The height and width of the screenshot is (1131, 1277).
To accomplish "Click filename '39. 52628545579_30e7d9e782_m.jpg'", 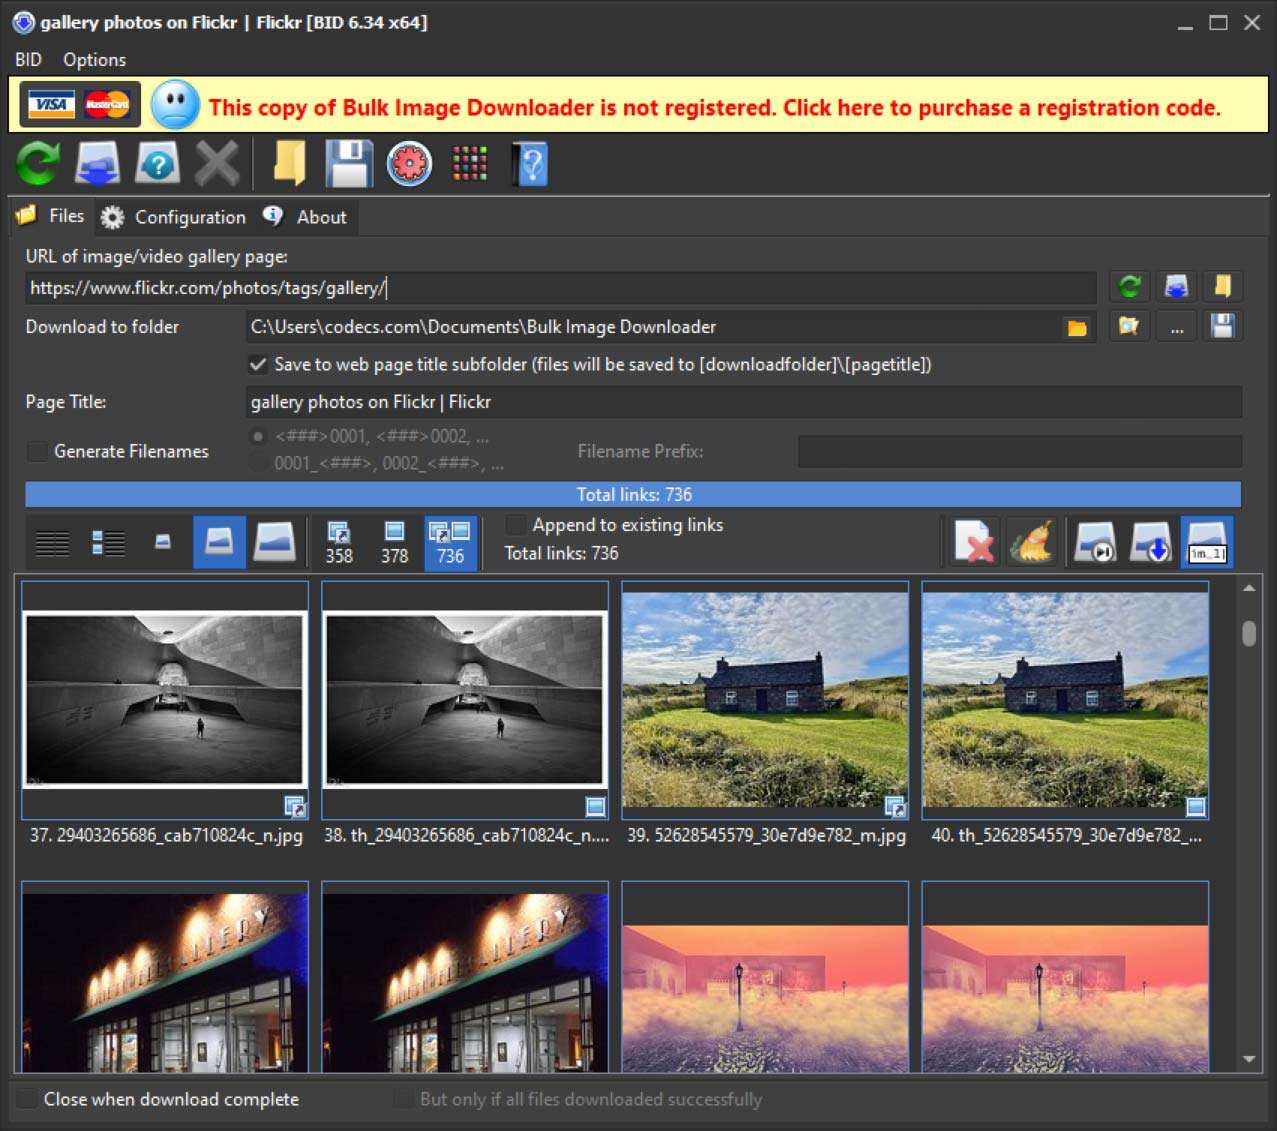I will point(766,835).
